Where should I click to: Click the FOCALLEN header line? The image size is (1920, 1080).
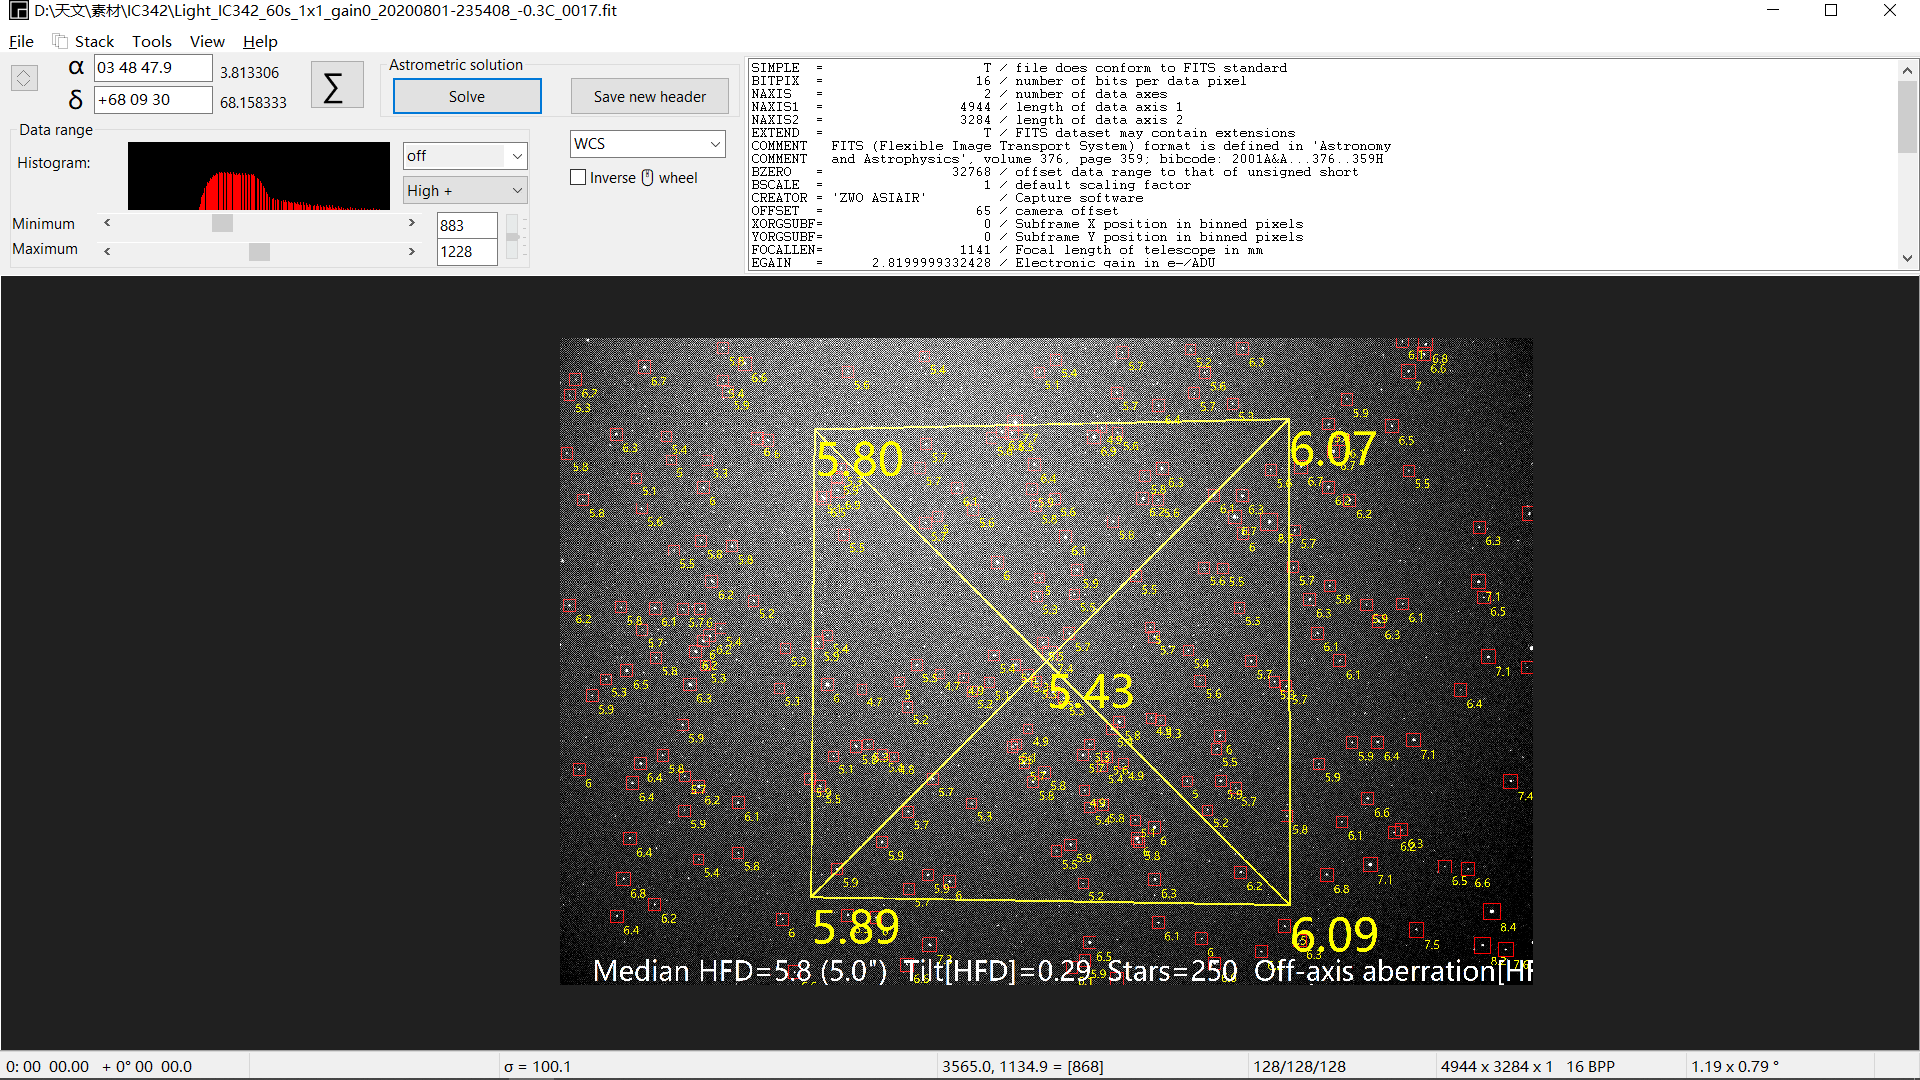(x=1007, y=250)
